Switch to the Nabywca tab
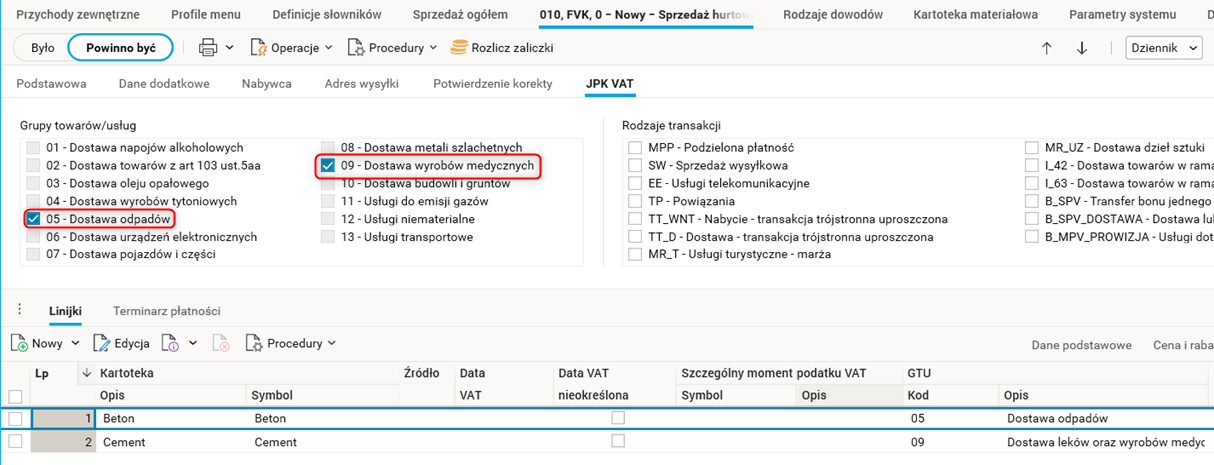The height and width of the screenshot is (465, 1214). click(267, 84)
